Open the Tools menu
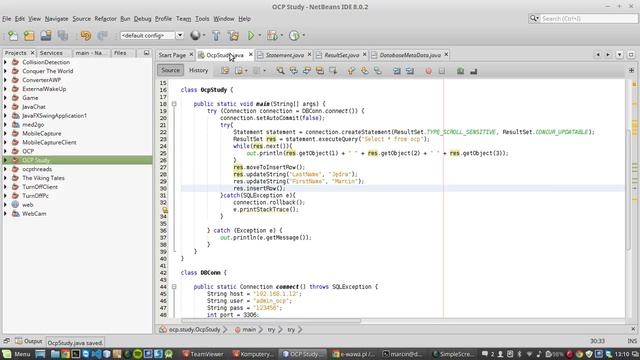Screen dimensions: 640x360 coord(202,19)
